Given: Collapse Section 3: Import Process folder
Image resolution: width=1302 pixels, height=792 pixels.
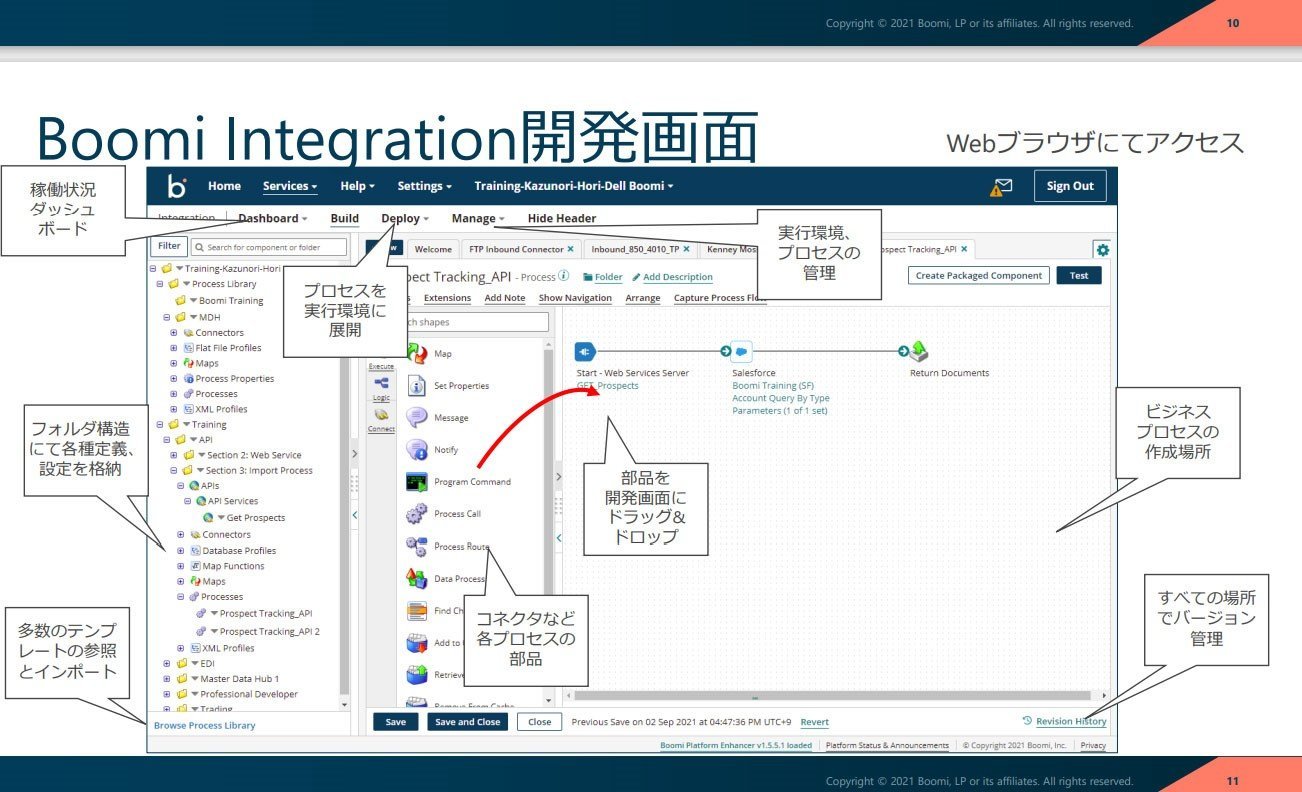Looking at the screenshot, I should point(174,470).
